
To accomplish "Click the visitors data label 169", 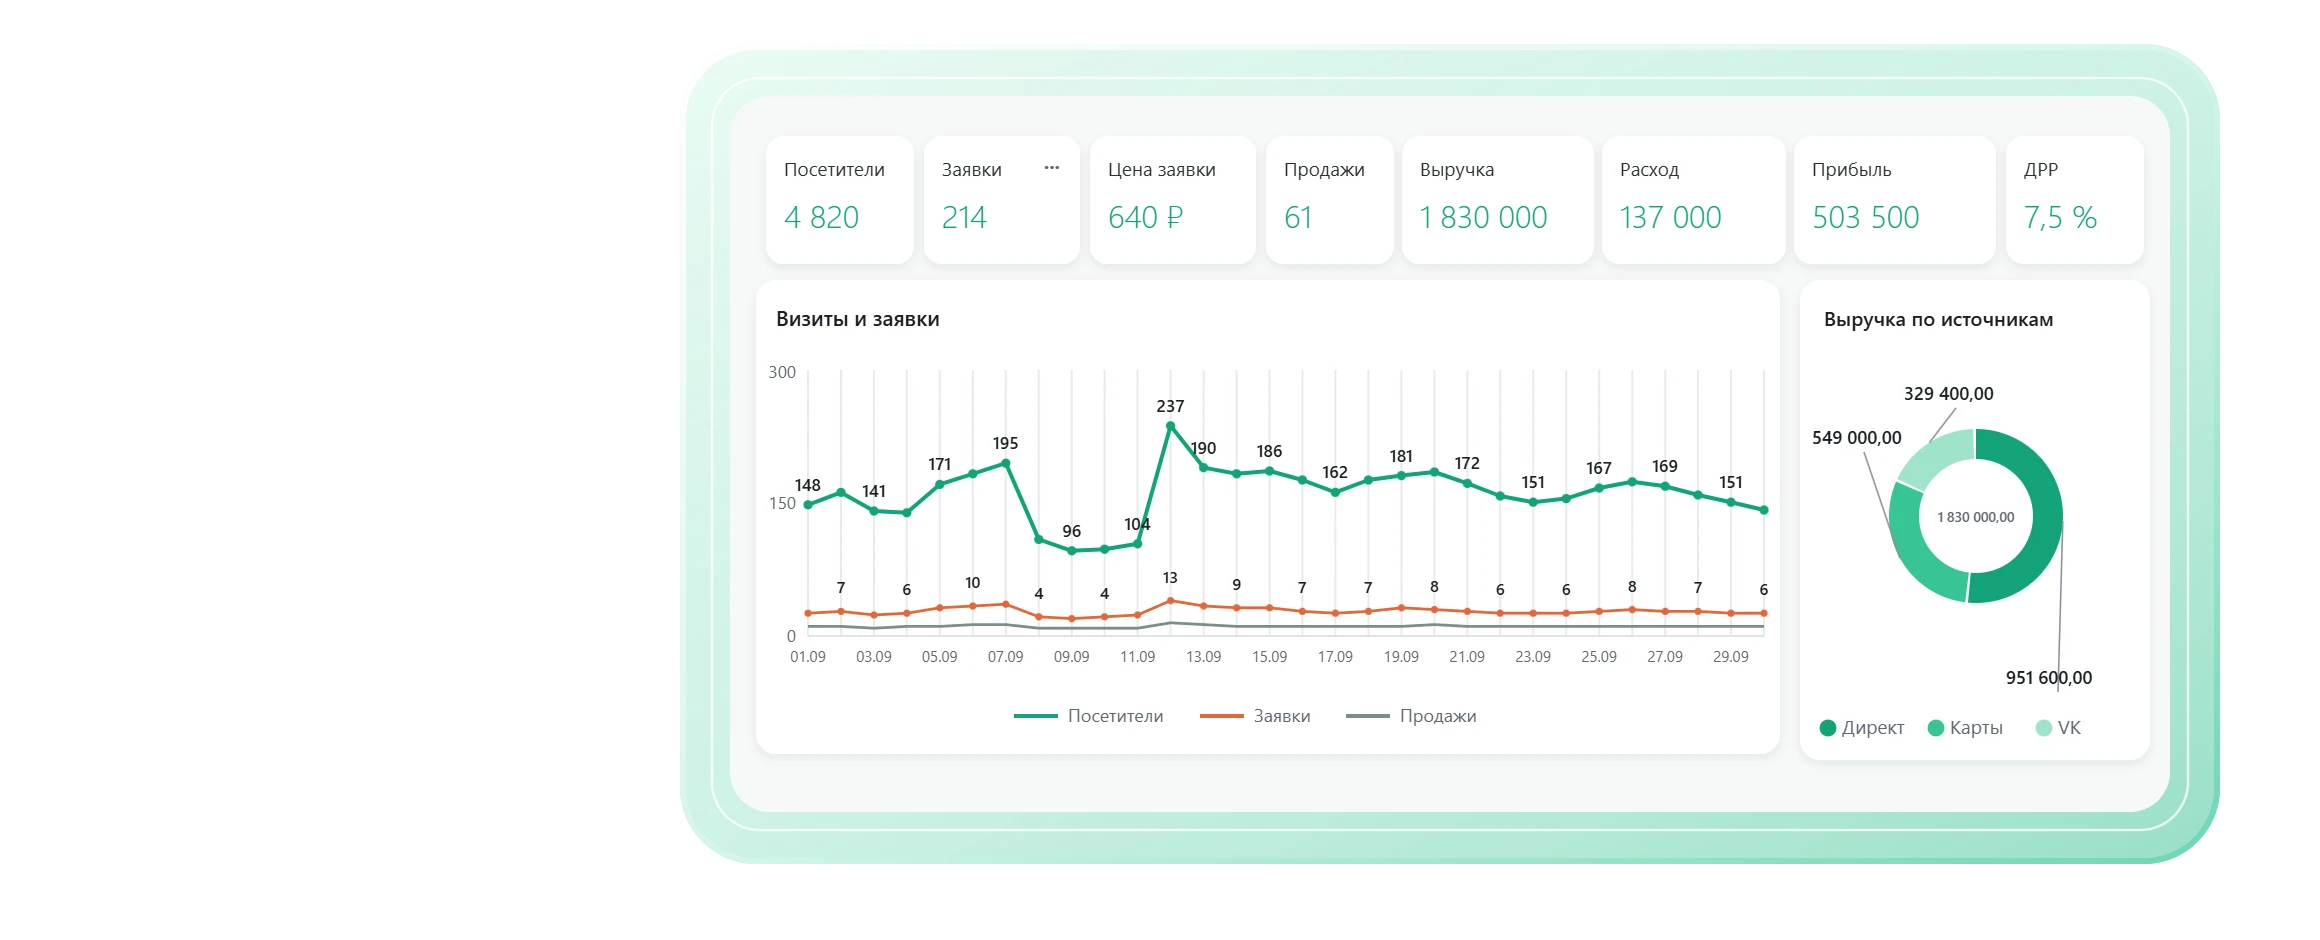I will (x=1664, y=466).
